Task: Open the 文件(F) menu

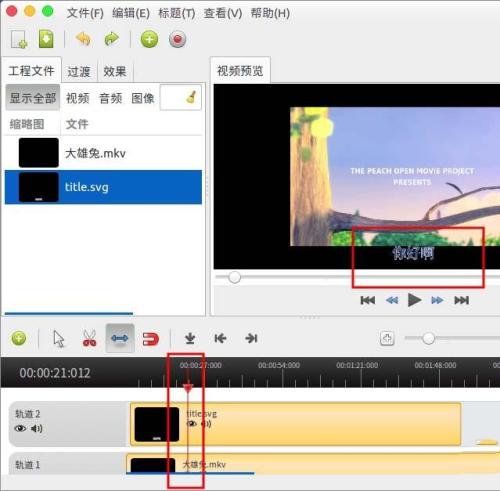Action: pyautogui.click(x=85, y=13)
